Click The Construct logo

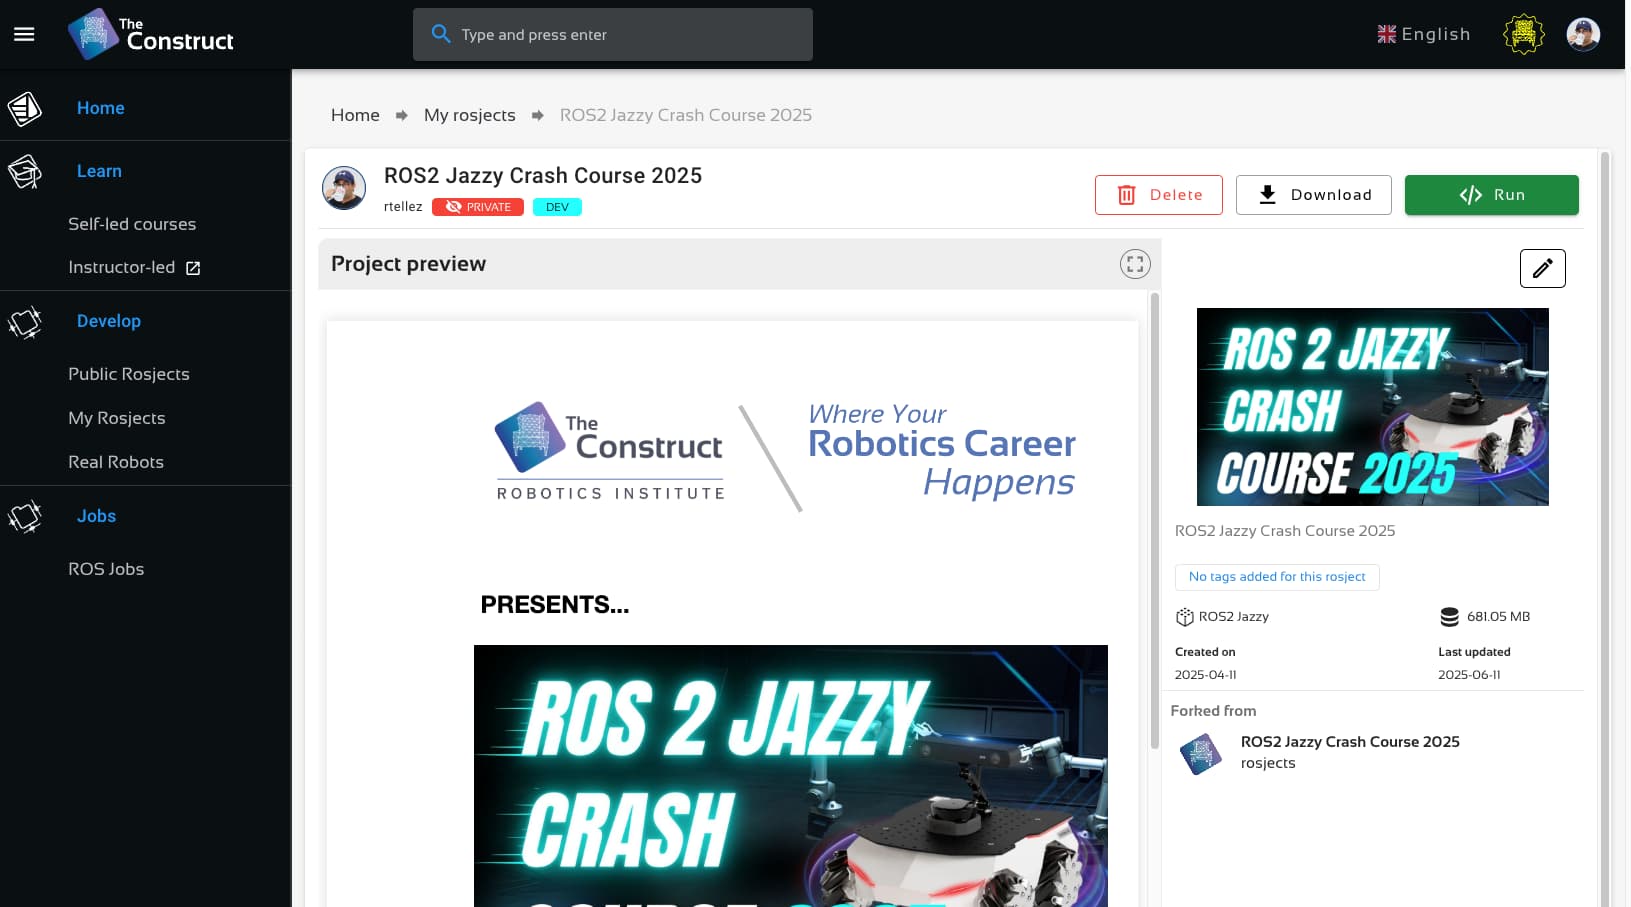151,34
